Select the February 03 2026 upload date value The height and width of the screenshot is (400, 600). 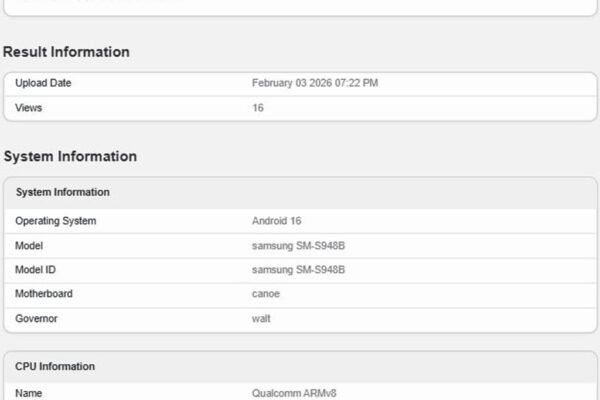(314, 83)
